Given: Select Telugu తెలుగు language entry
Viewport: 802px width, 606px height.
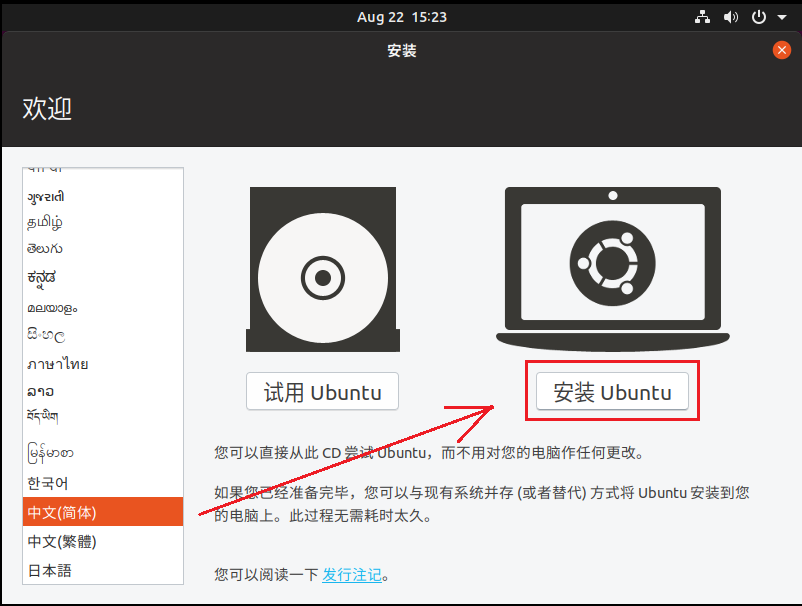Looking at the screenshot, I should click(x=103, y=249).
